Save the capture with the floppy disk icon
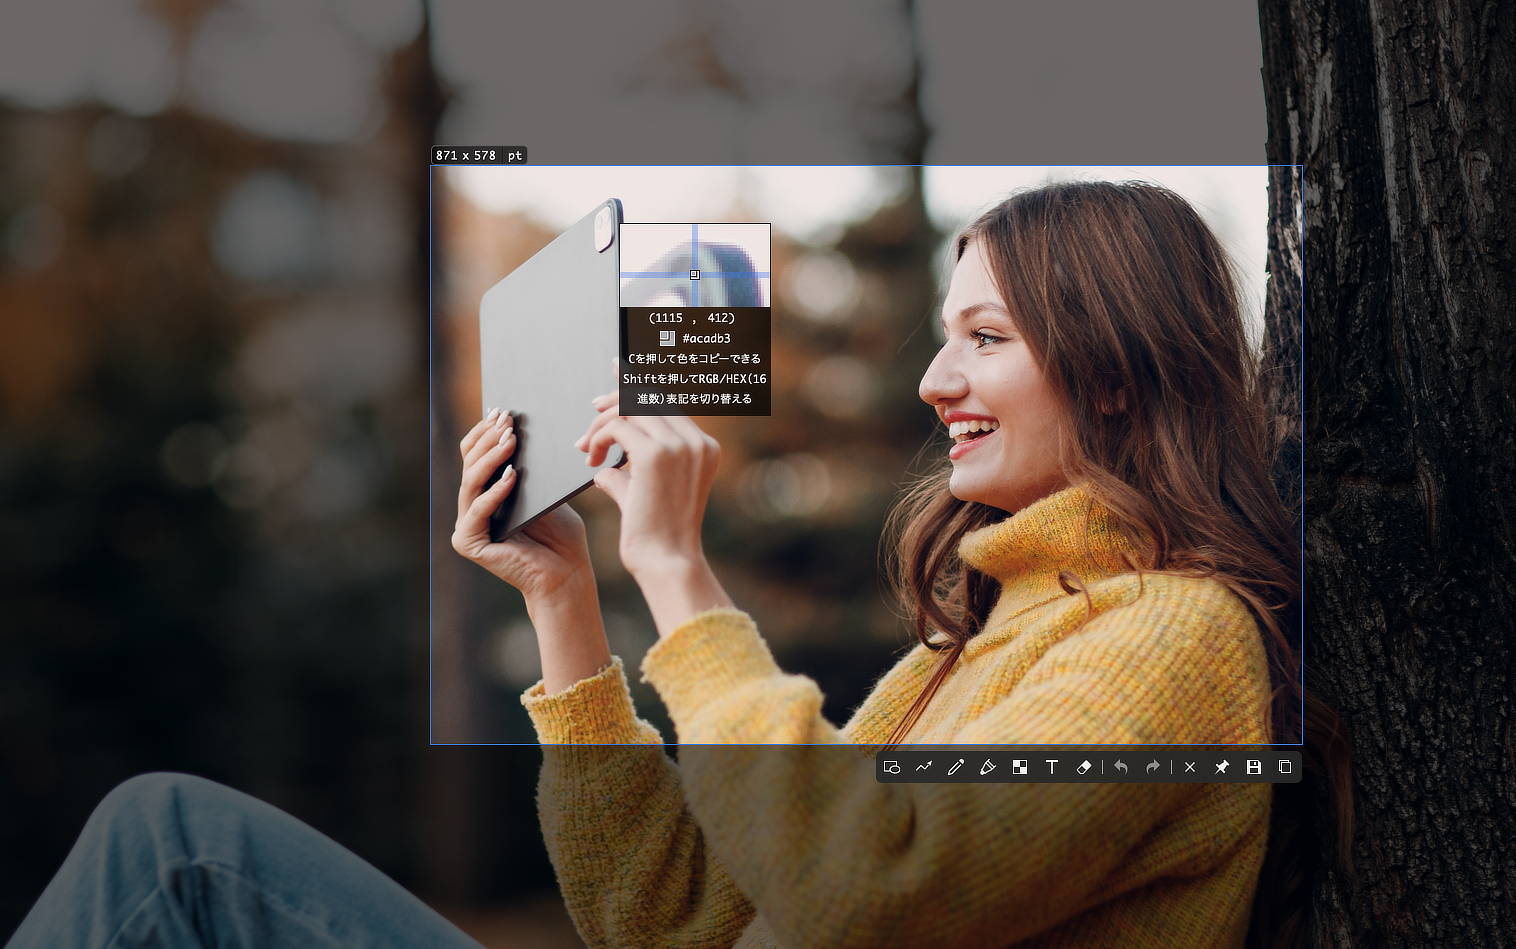Viewport: 1516px width, 949px height. (x=1254, y=767)
